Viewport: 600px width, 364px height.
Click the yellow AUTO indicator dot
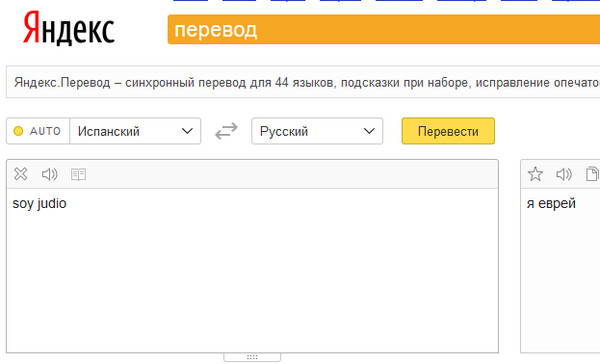click(18, 131)
